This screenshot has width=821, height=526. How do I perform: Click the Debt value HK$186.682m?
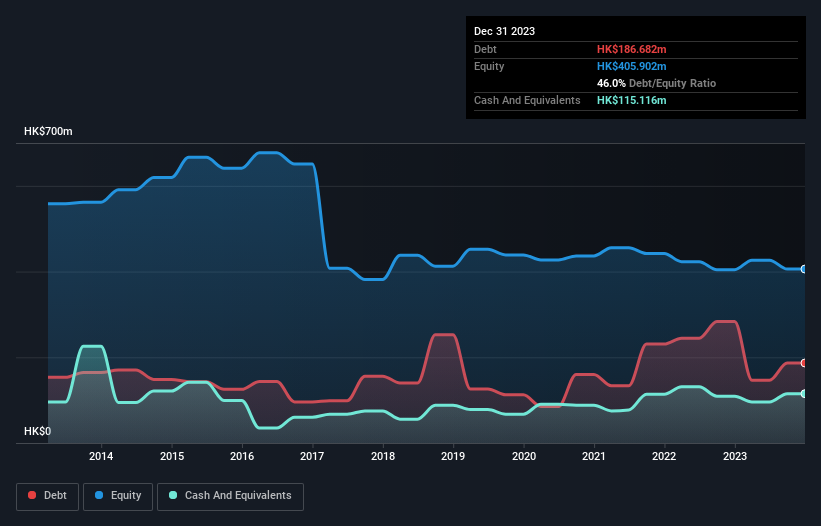631,49
